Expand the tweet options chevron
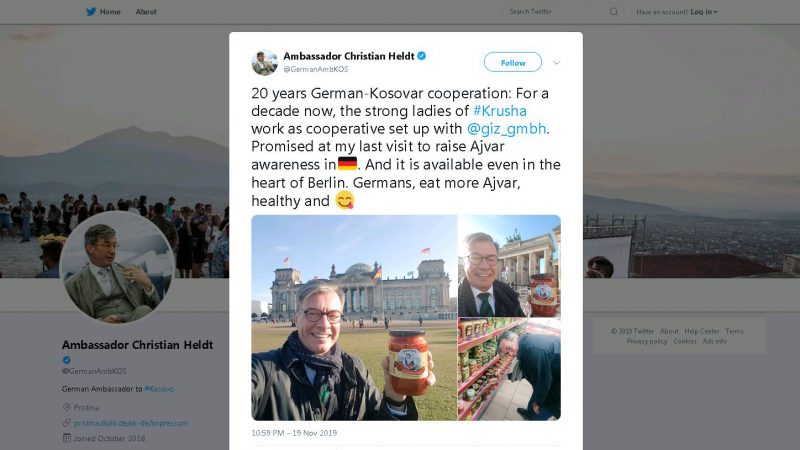This screenshot has width=800, height=450. click(556, 63)
